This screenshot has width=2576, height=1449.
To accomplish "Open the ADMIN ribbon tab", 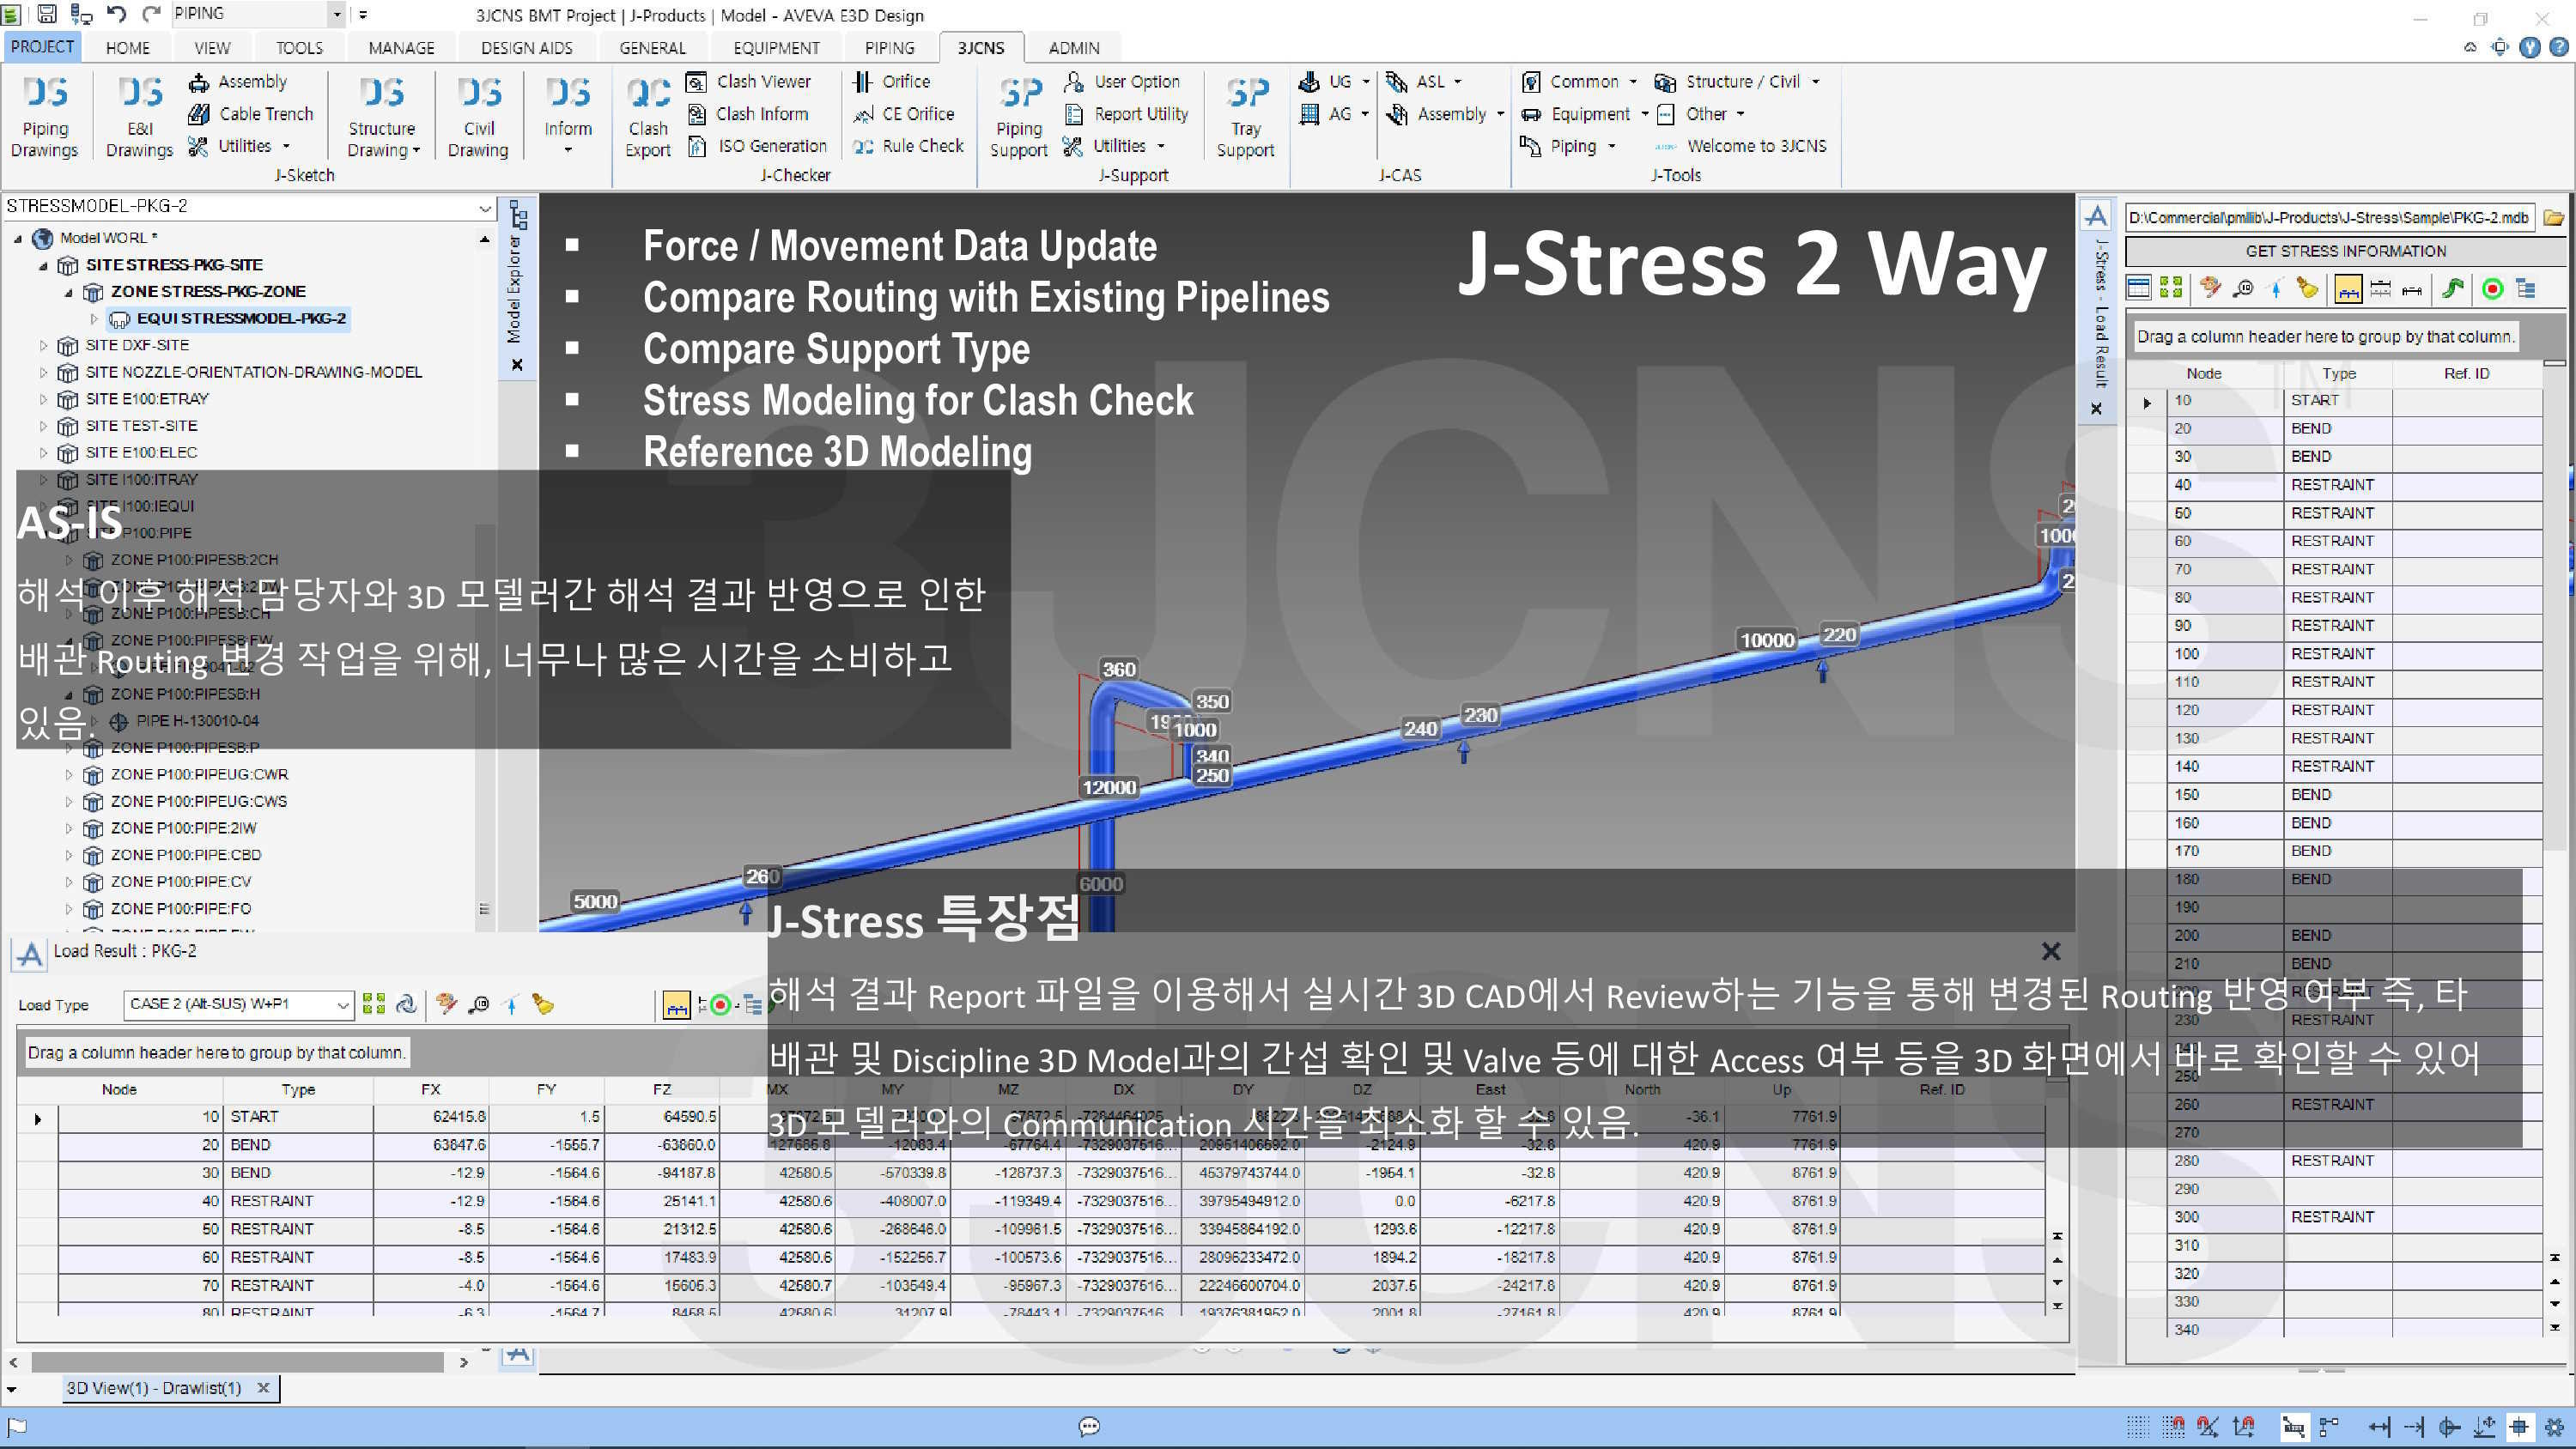I will [x=1073, y=47].
